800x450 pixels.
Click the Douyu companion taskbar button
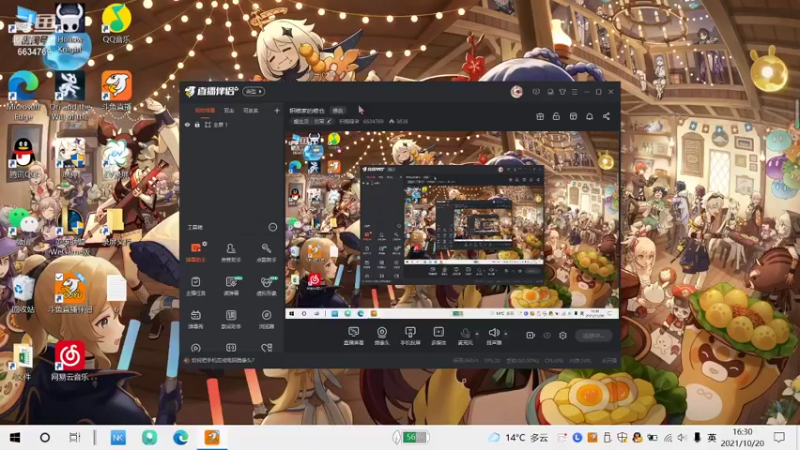pyautogui.click(x=212, y=437)
